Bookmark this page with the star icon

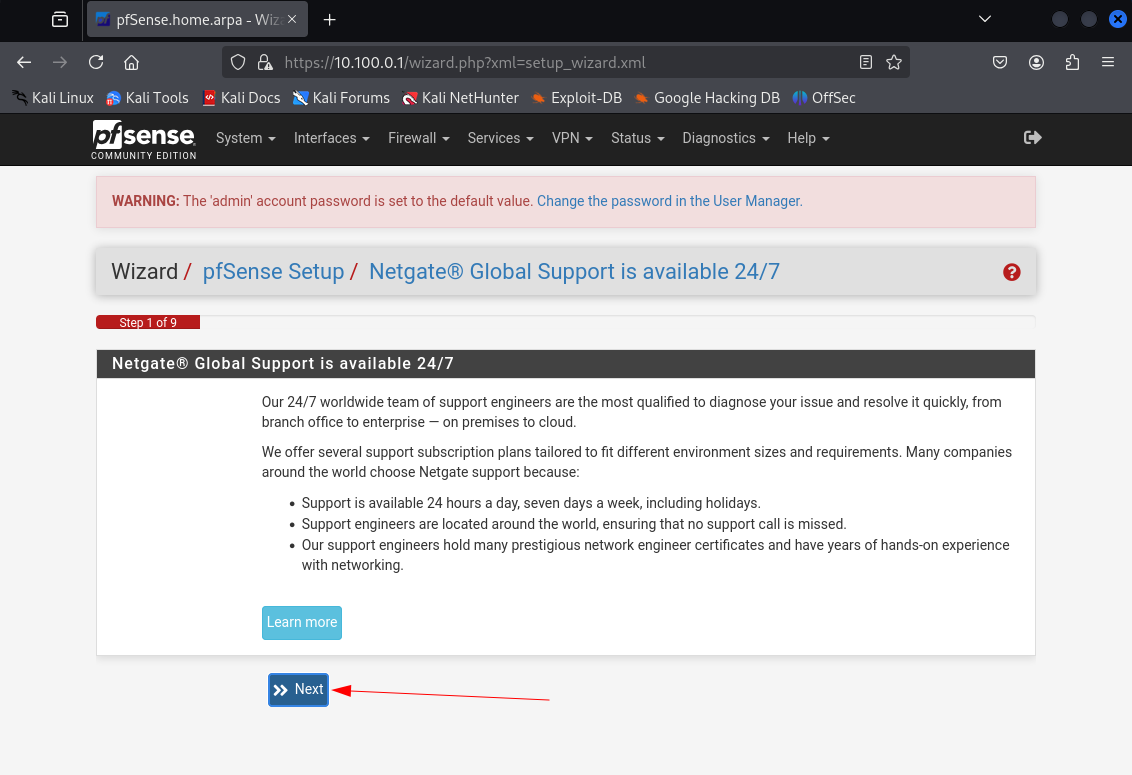click(894, 63)
